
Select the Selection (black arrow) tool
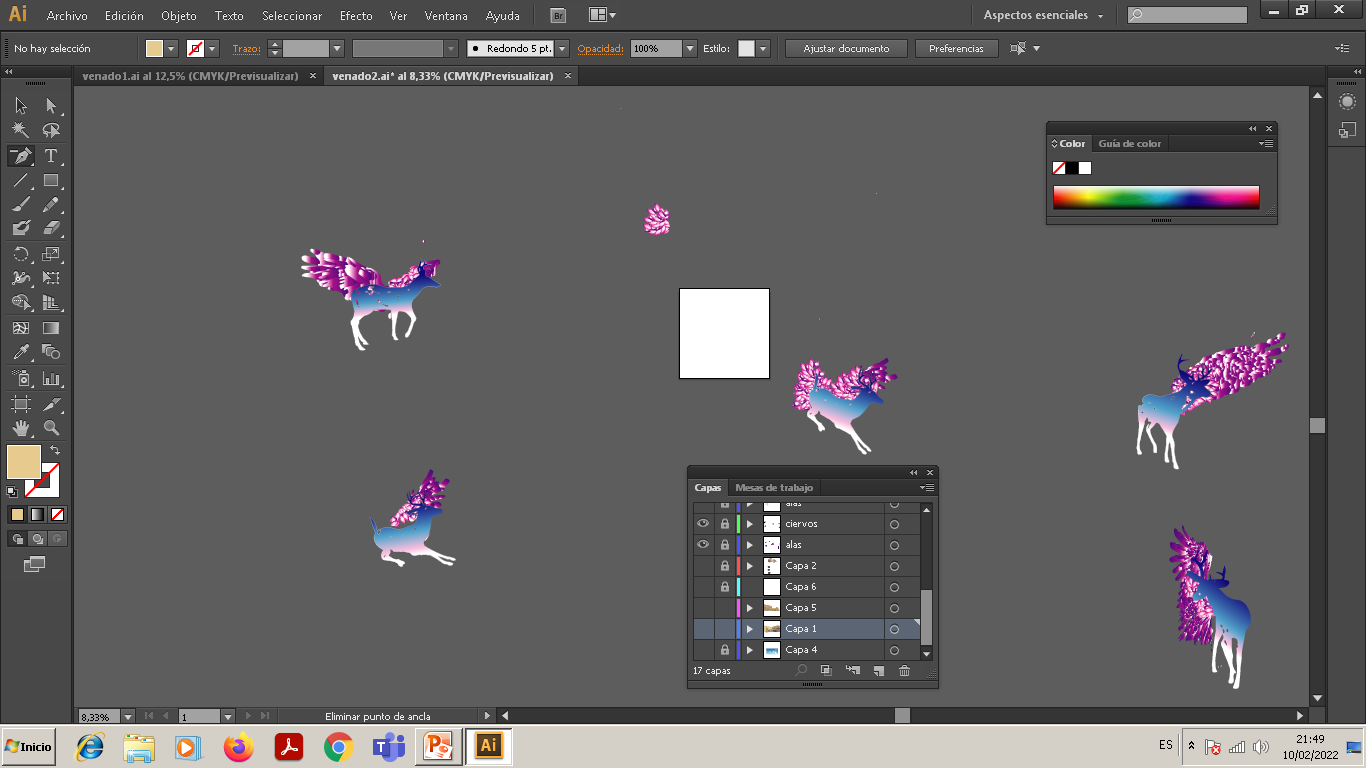[x=21, y=106]
